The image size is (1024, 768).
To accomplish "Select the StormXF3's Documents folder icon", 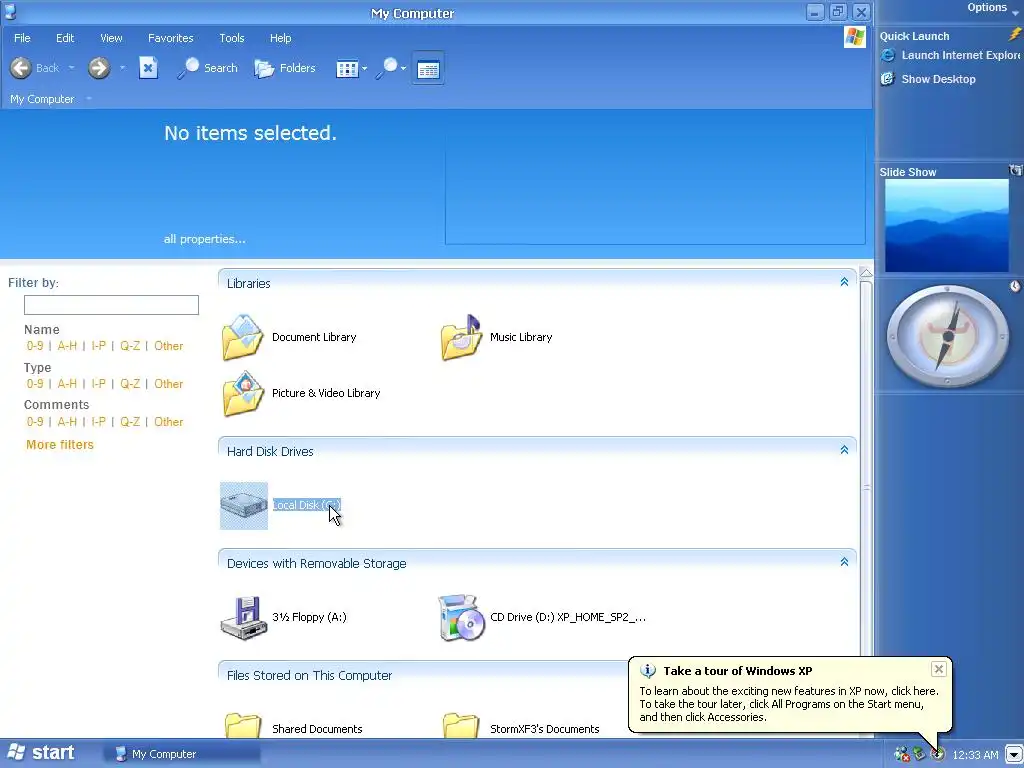I will pyautogui.click(x=461, y=726).
